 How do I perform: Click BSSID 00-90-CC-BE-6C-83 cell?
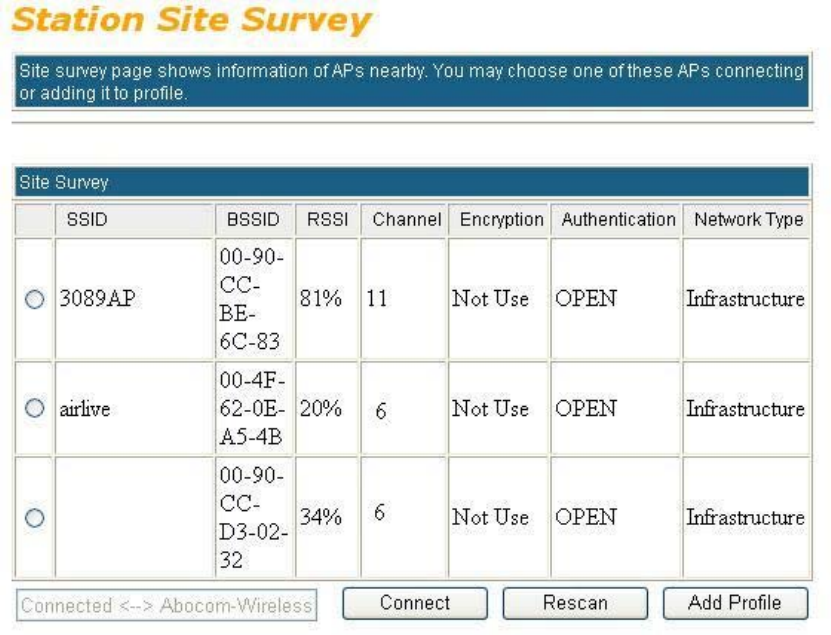(x=254, y=299)
